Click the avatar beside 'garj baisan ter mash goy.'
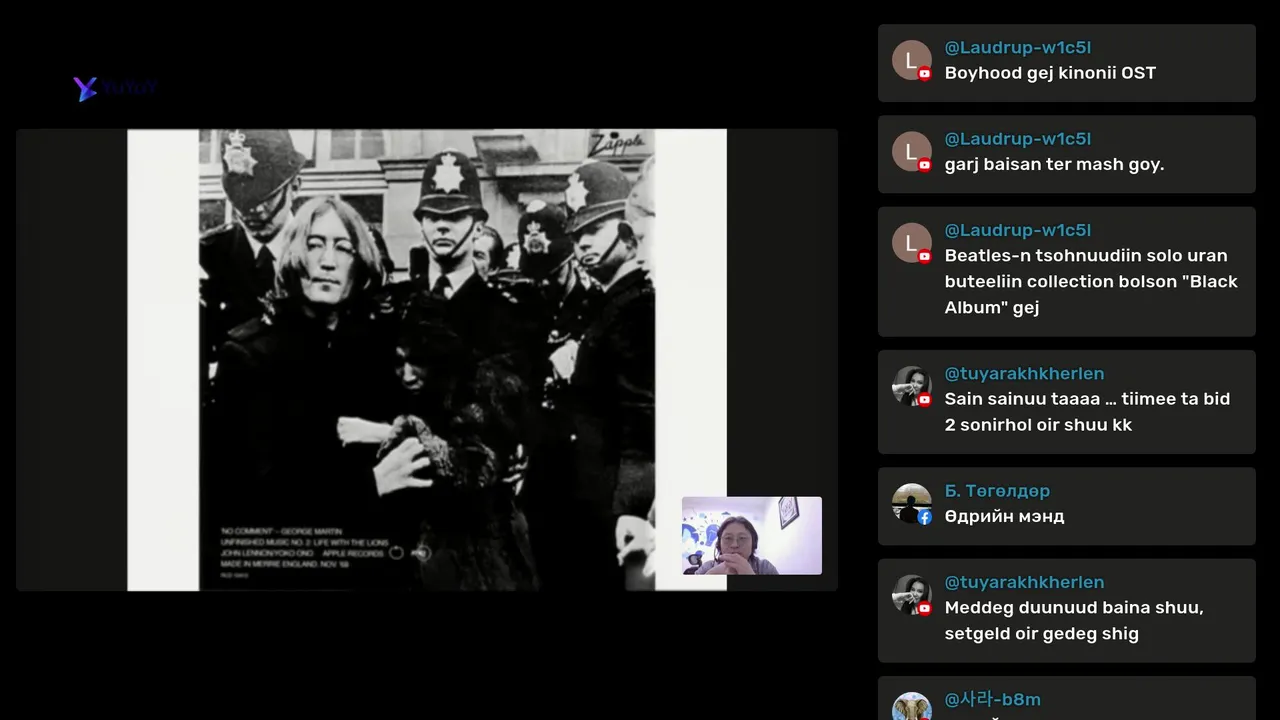The height and width of the screenshot is (720, 1280). coord(911,152)
